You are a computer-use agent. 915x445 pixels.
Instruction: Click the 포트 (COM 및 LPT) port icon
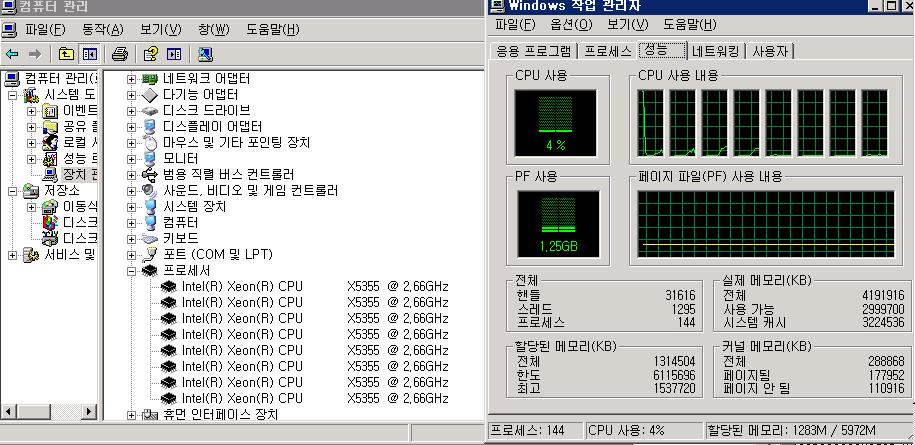[150, 254]
